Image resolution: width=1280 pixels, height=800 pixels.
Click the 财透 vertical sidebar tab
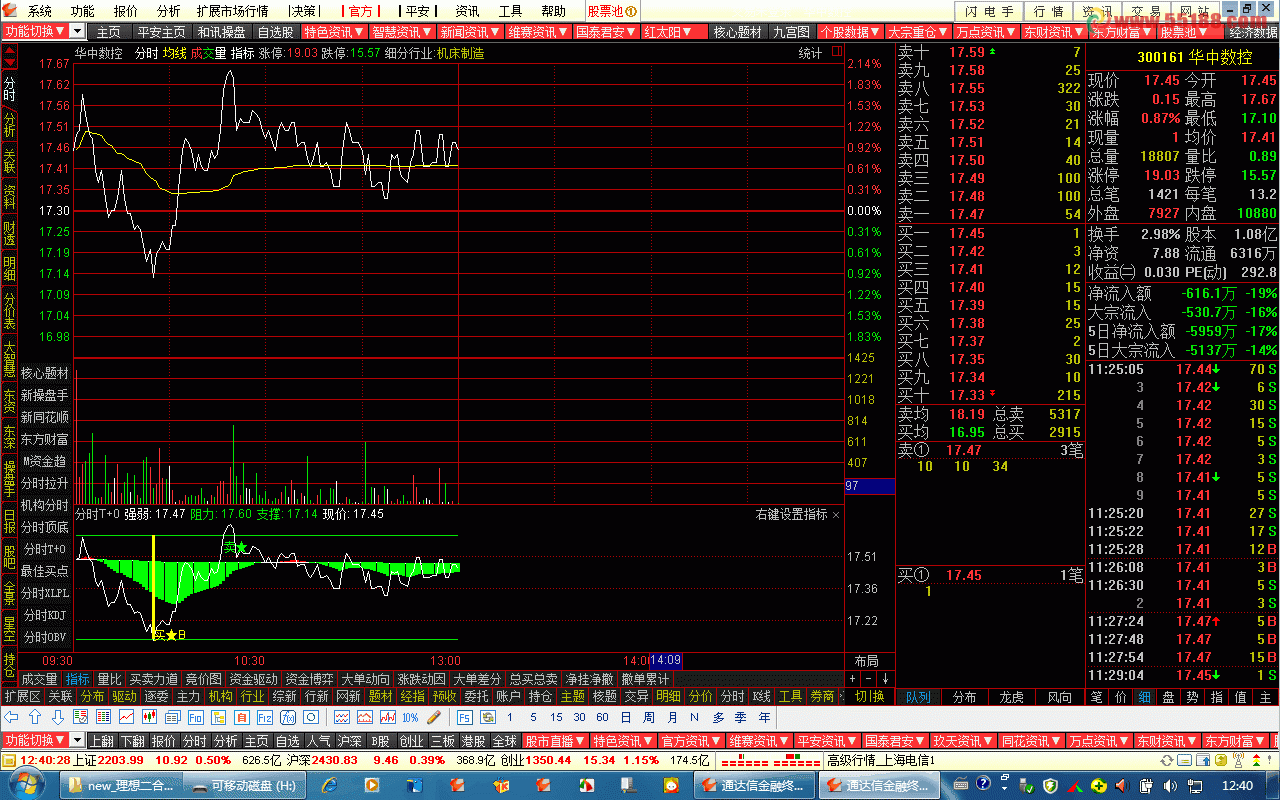(9, 233)
